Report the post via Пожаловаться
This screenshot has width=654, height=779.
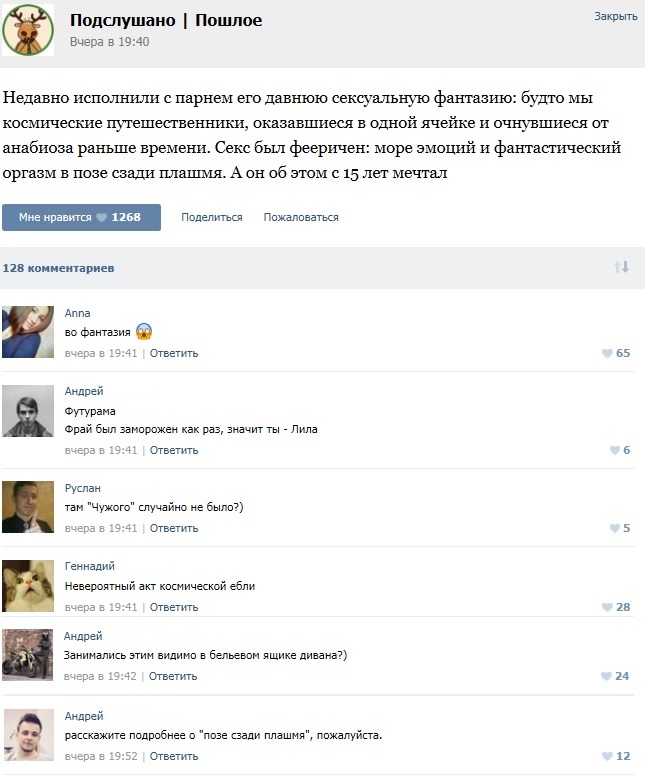[301, 217]
